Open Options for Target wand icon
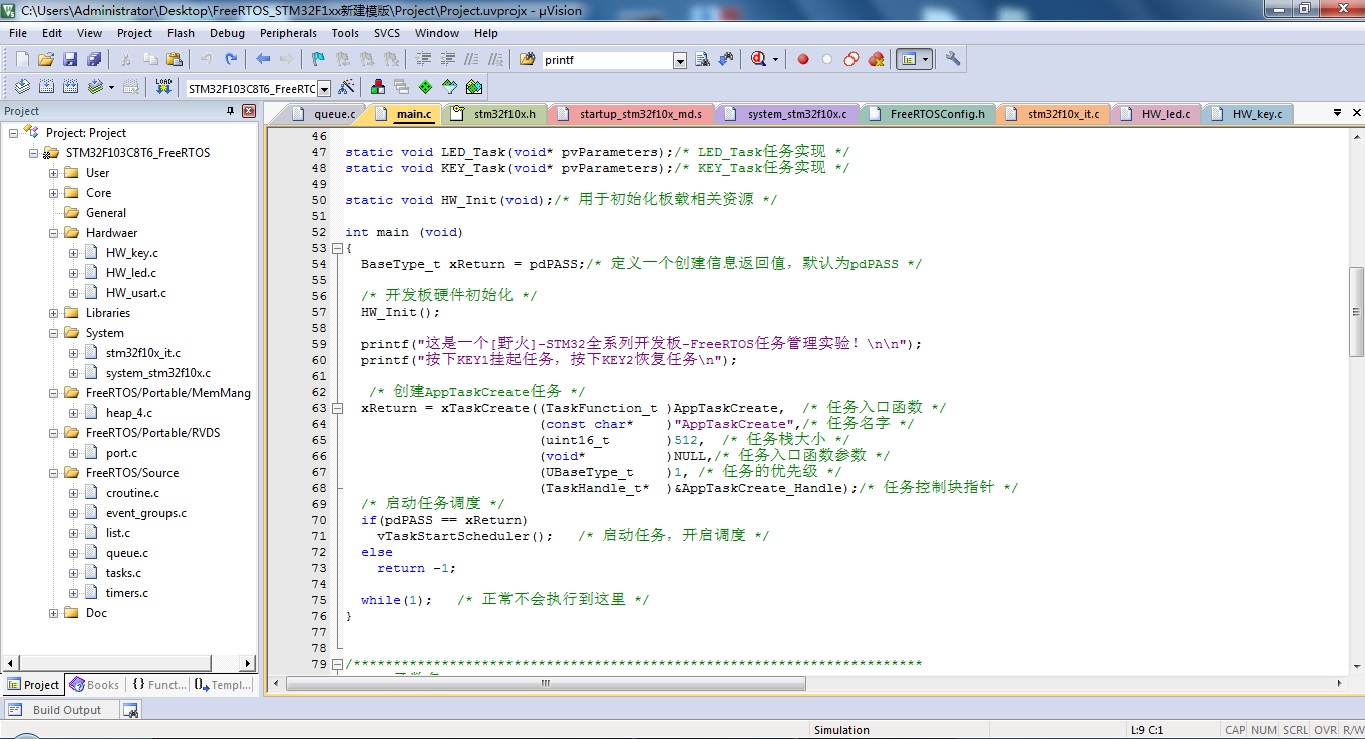The height and width of the screenshot is (739, 1365). [346, 87]
